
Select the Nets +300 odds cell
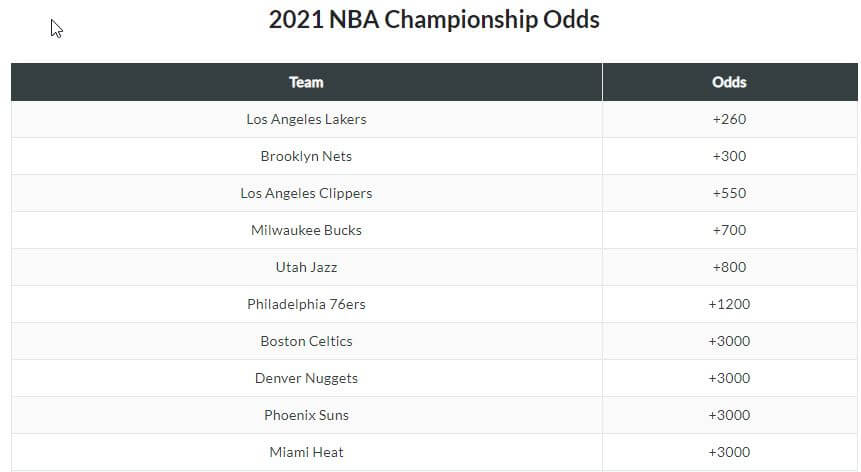tap(729, 156)
